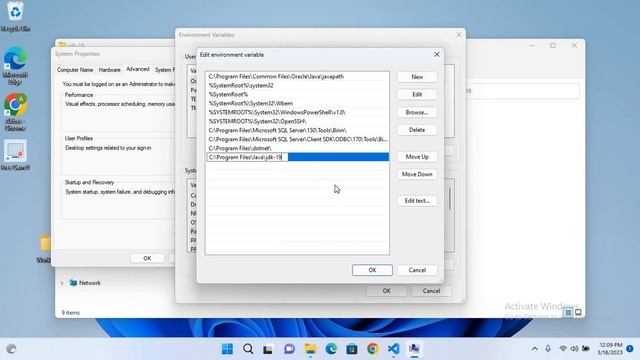Expand the Network node in File Explorer
640x360 pixels.
[x=62, y=283]
